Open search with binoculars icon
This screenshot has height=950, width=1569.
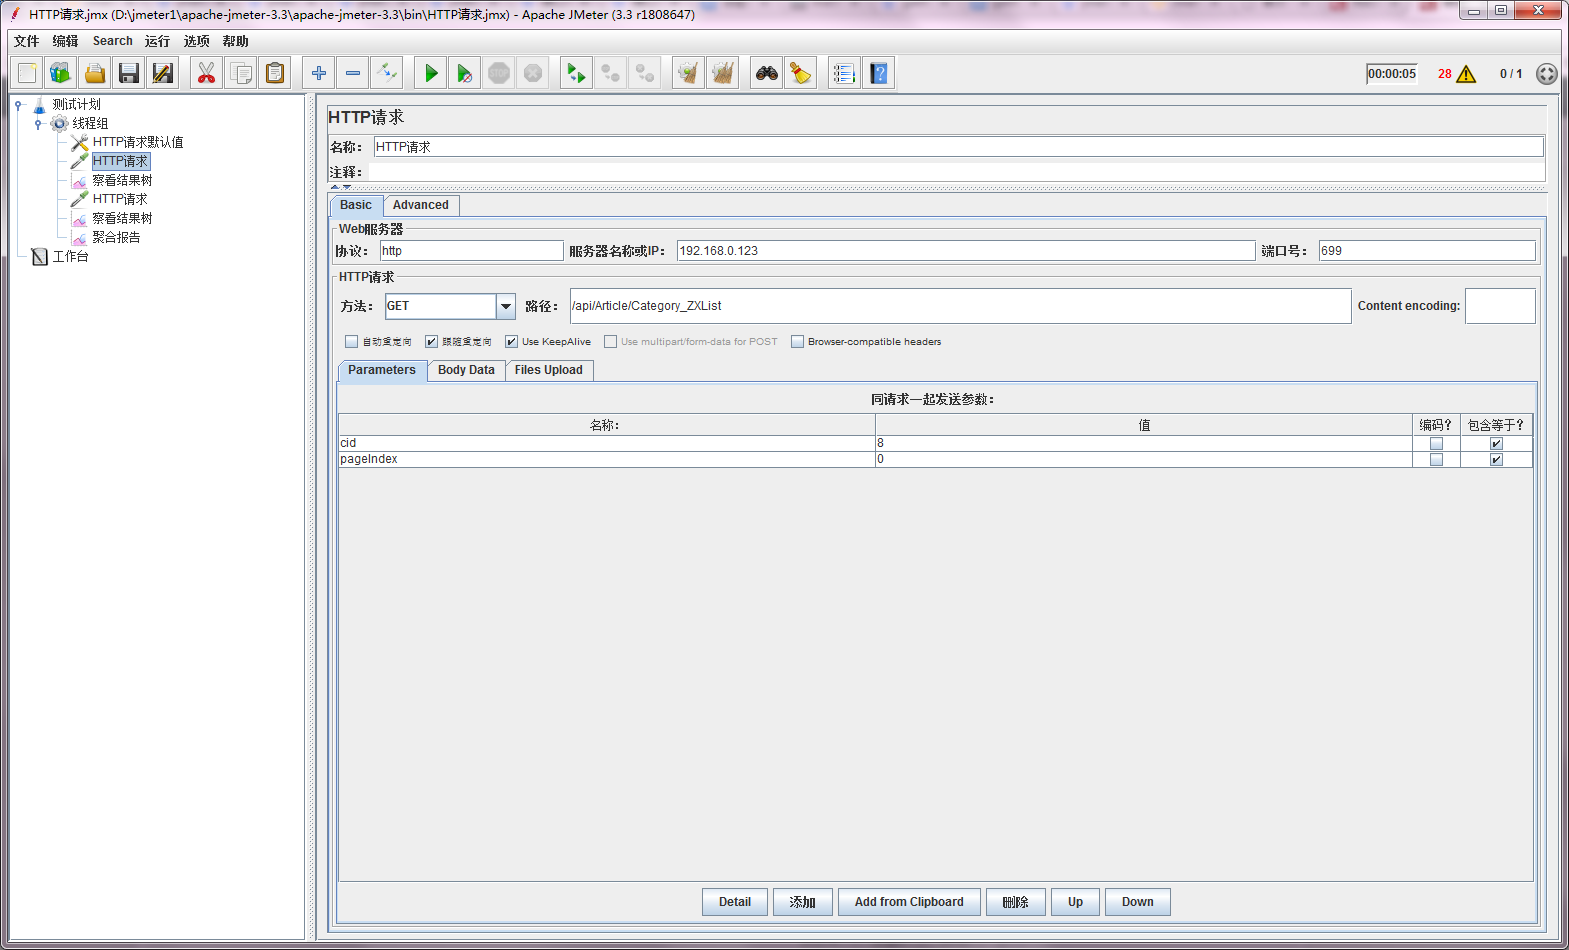[x=767, y=73]
